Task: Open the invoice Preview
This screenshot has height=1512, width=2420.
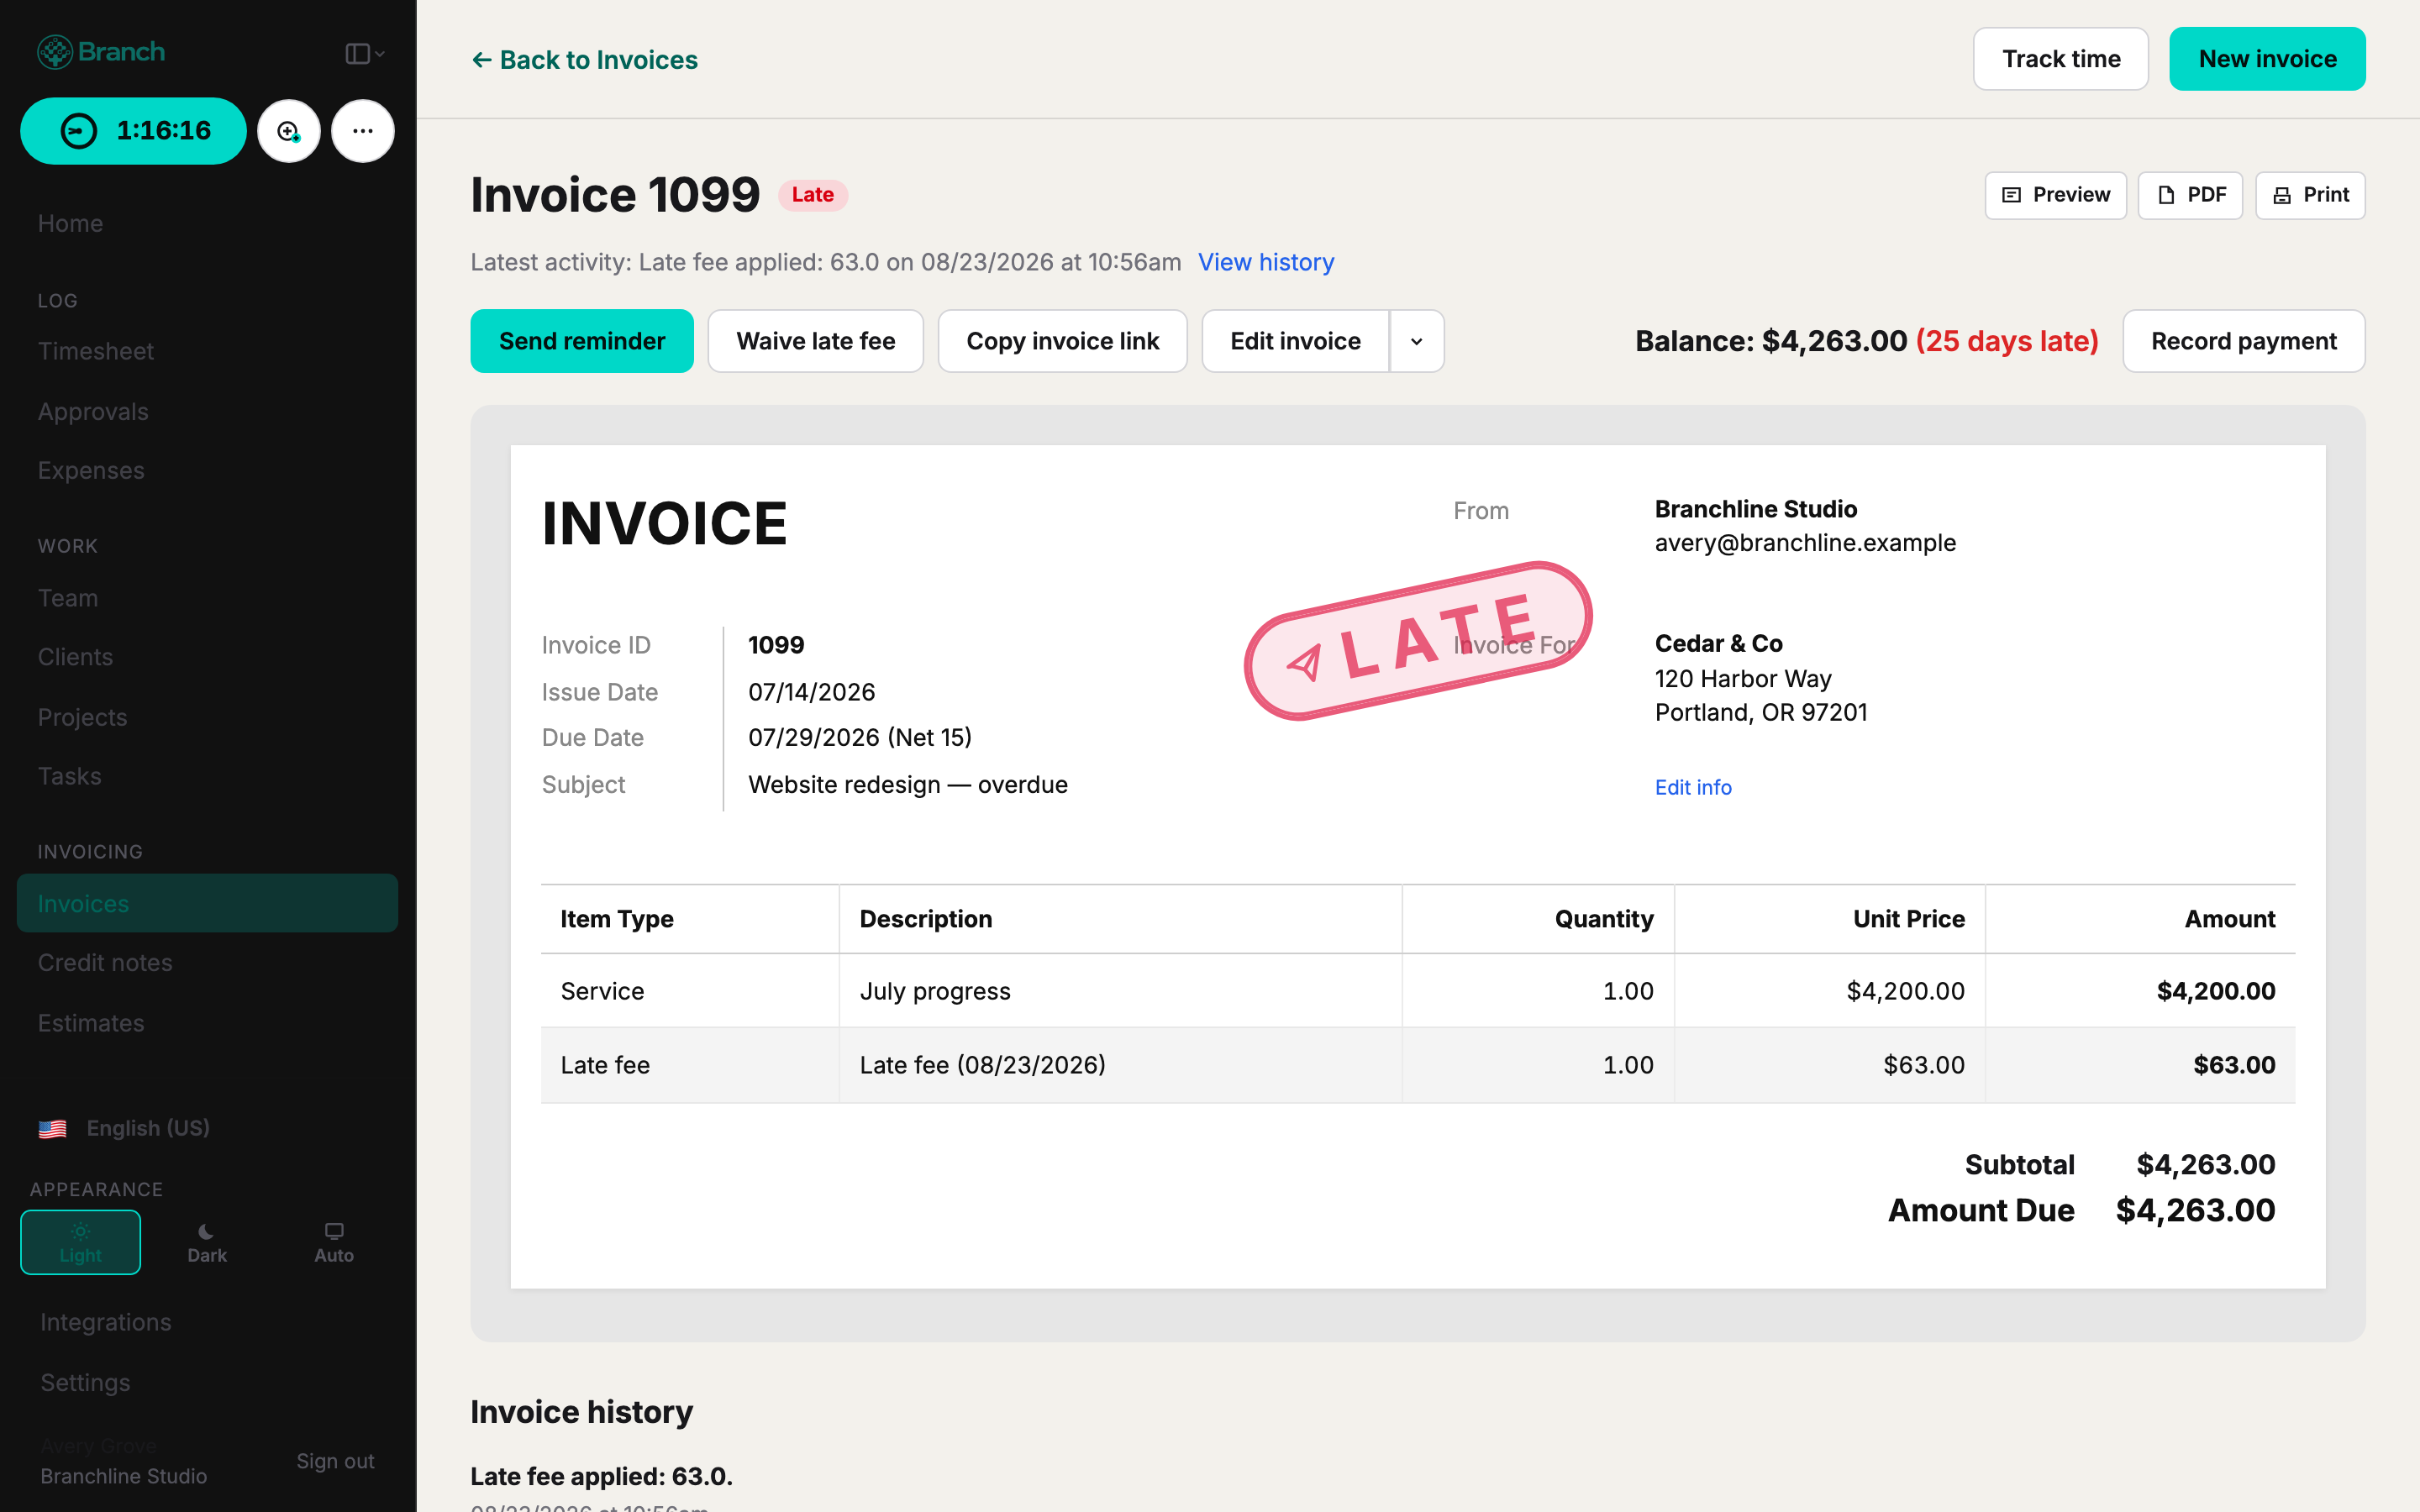Action: (2055, 195)
